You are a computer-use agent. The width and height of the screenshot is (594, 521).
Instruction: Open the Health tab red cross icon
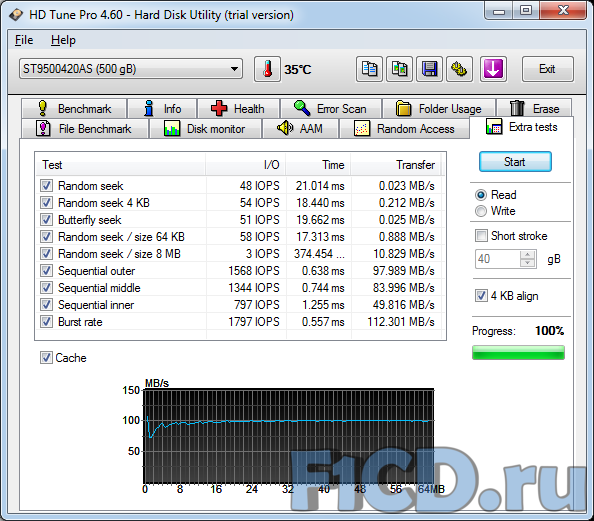click(x=219, y=108)
